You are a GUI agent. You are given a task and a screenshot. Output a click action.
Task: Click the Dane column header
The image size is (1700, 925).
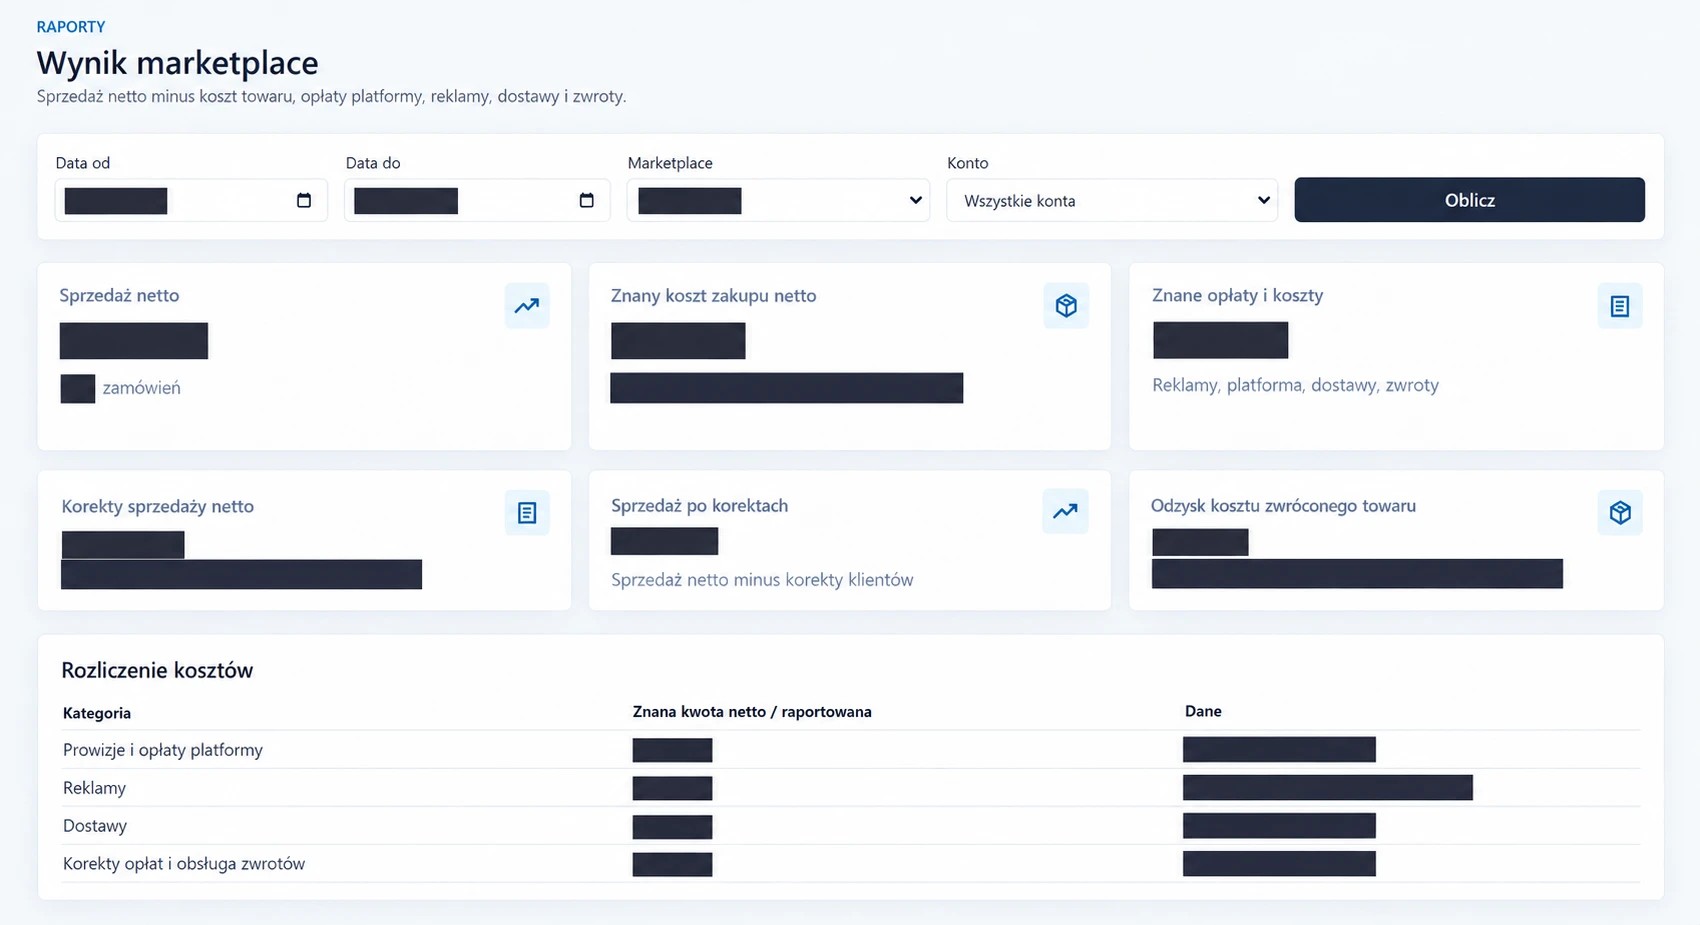(x=1203, y=711)
